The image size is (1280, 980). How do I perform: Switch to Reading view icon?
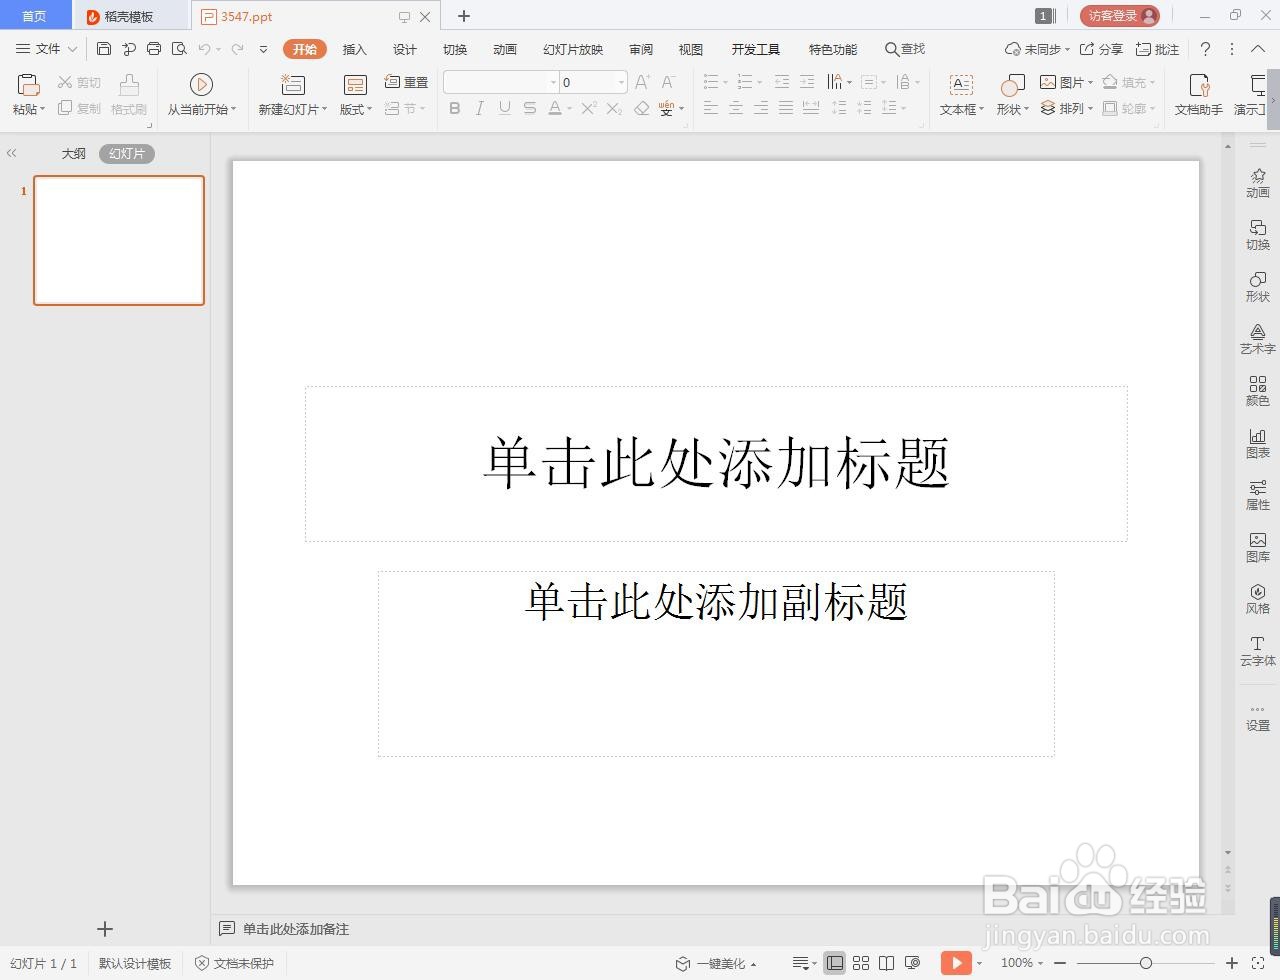click(886, 963)
